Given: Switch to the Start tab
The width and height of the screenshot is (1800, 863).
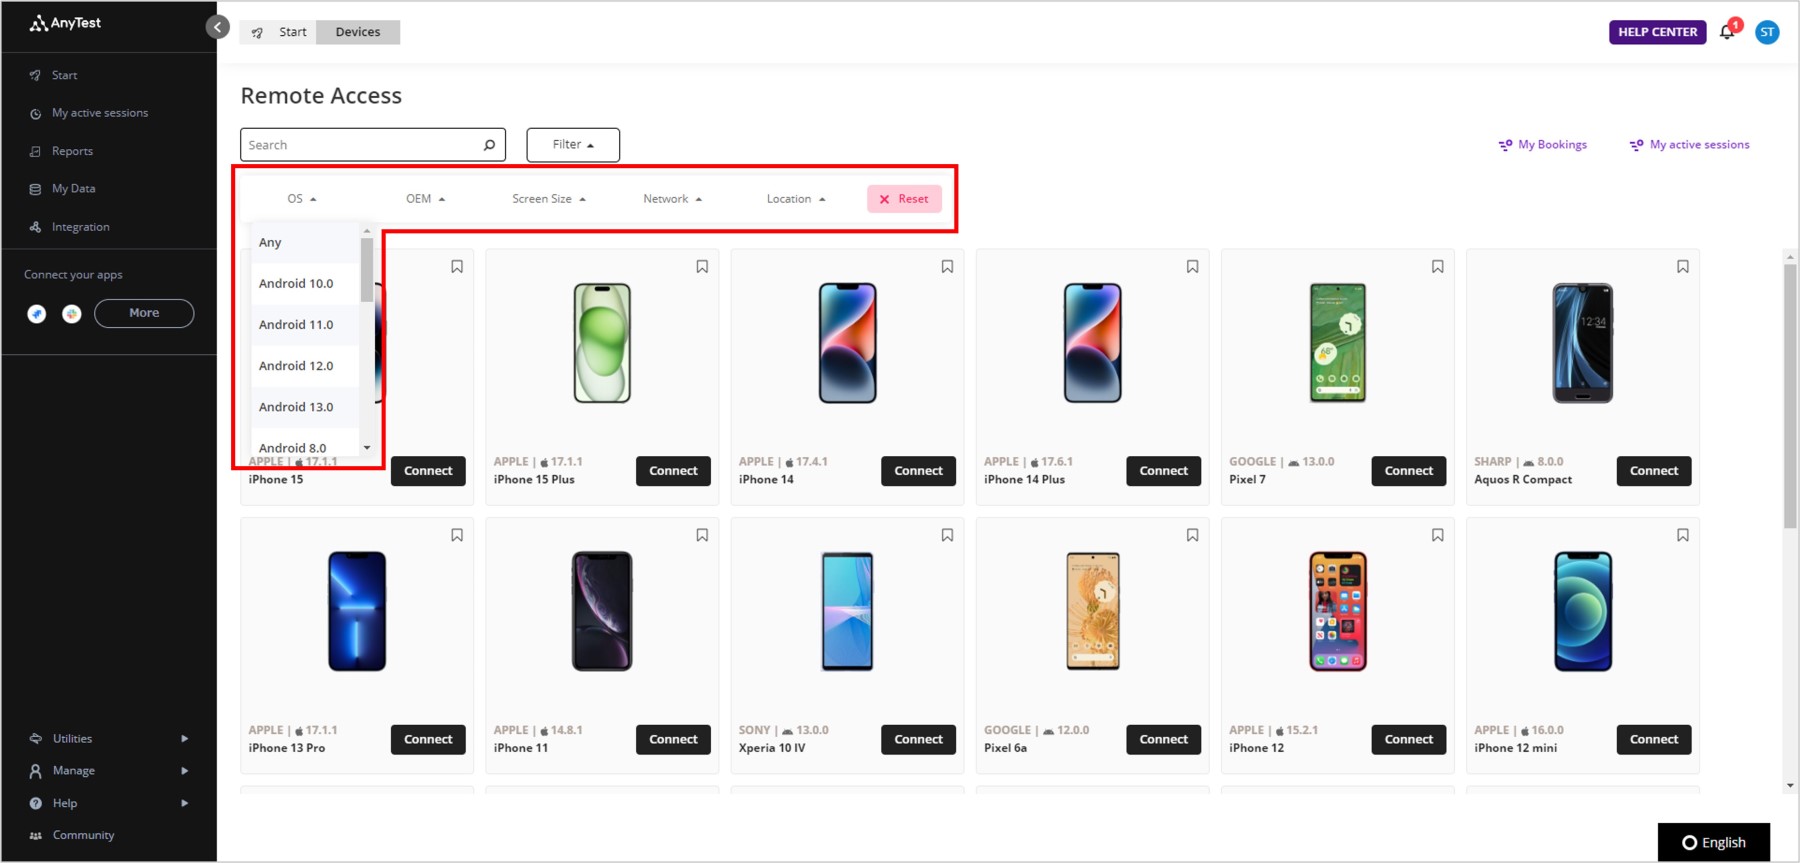Looking at the screenshot, I should click(x=280, y=32).
